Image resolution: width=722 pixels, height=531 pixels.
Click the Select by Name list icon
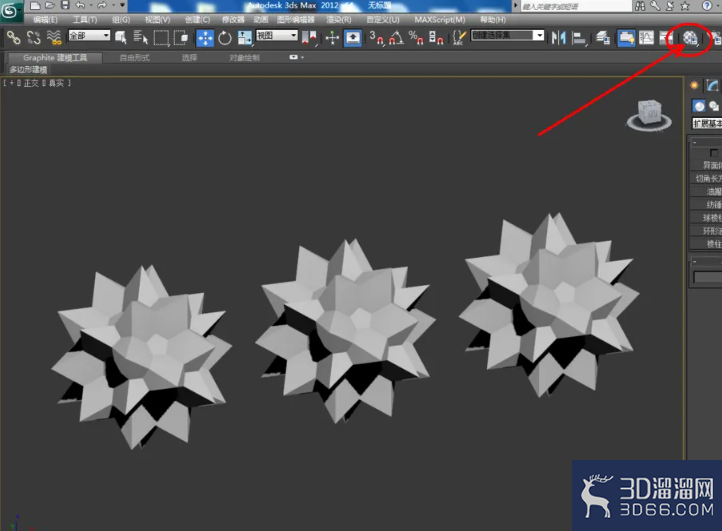140,37
